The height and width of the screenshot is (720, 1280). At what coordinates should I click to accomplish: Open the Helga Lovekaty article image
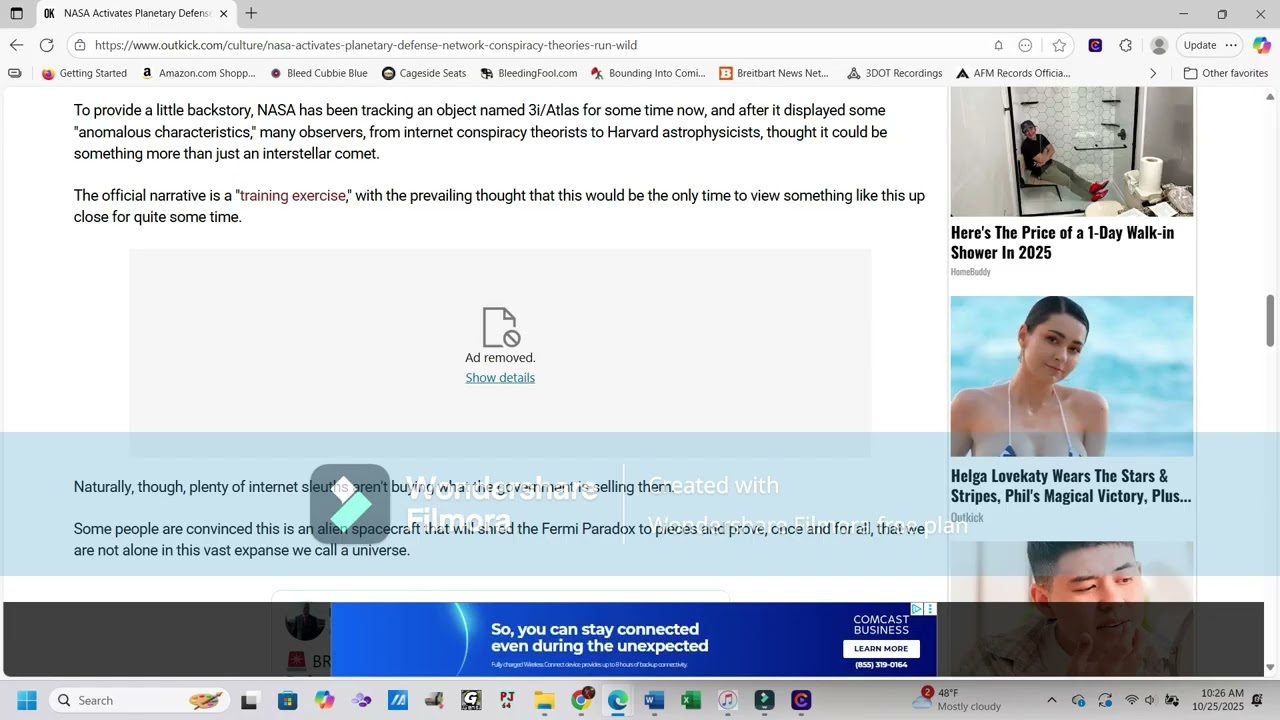click(x=1072, y=377)
